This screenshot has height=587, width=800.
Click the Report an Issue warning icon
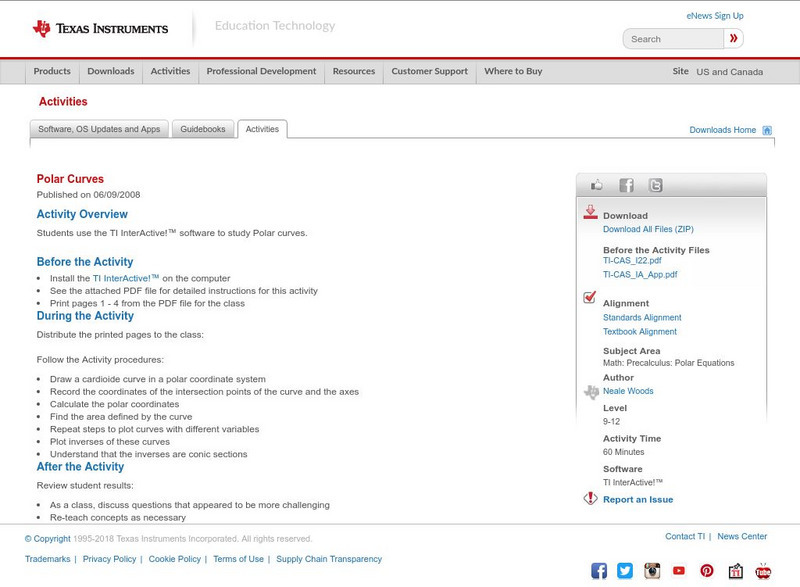coord(590,498)
